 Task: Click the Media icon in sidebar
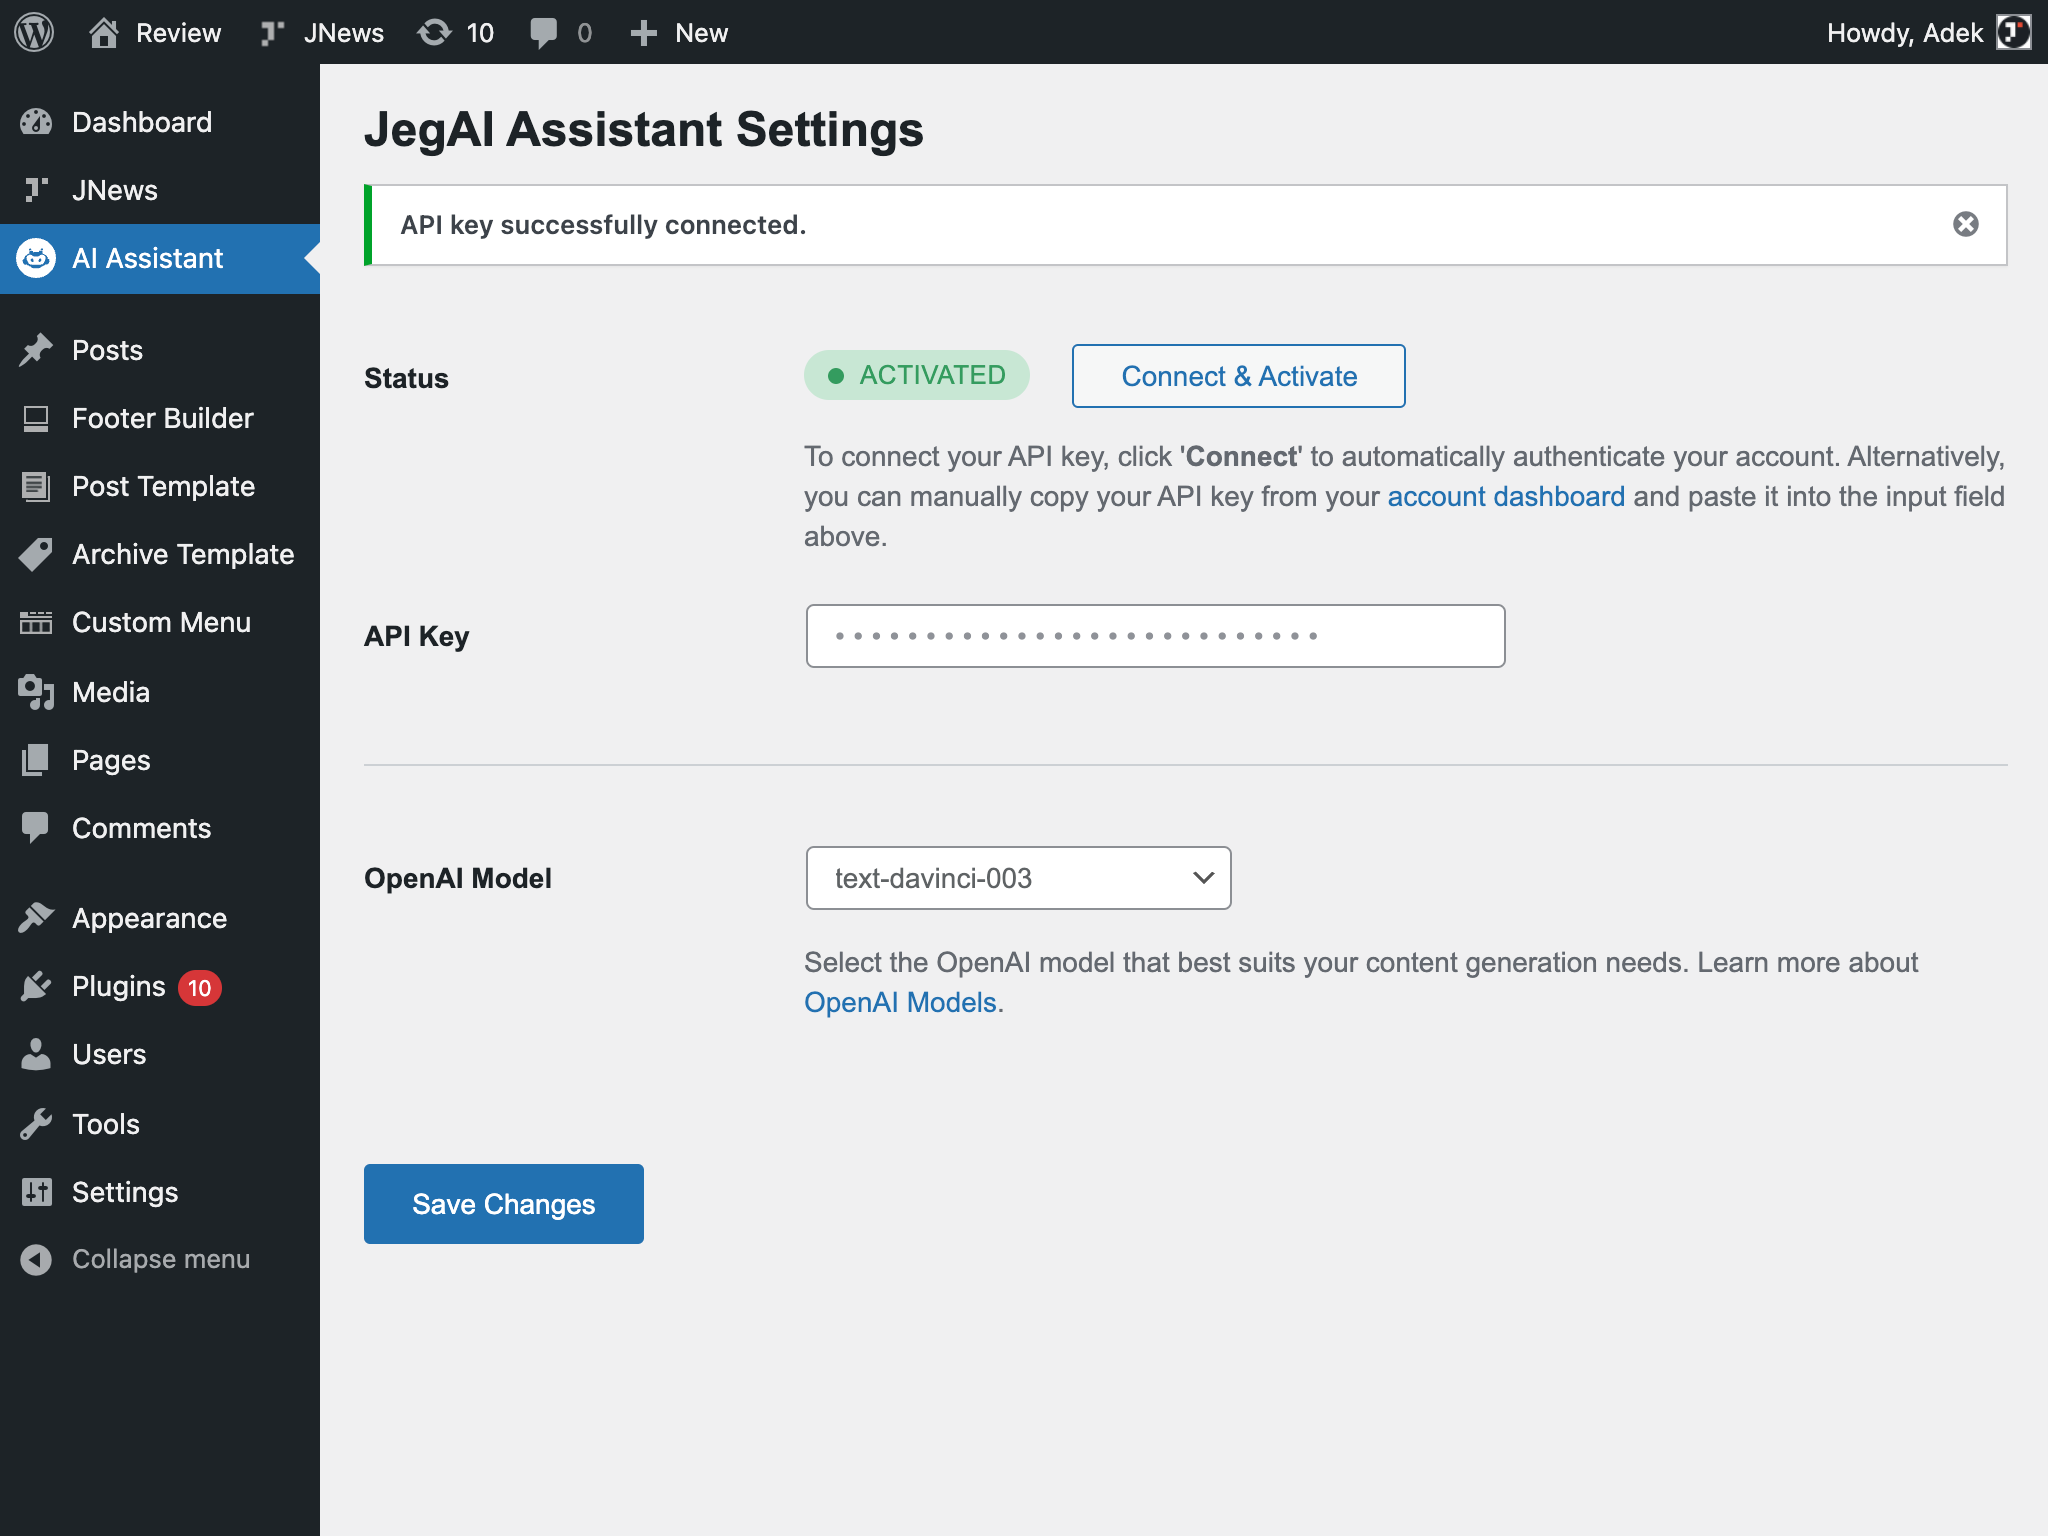(x=36, y=692)
